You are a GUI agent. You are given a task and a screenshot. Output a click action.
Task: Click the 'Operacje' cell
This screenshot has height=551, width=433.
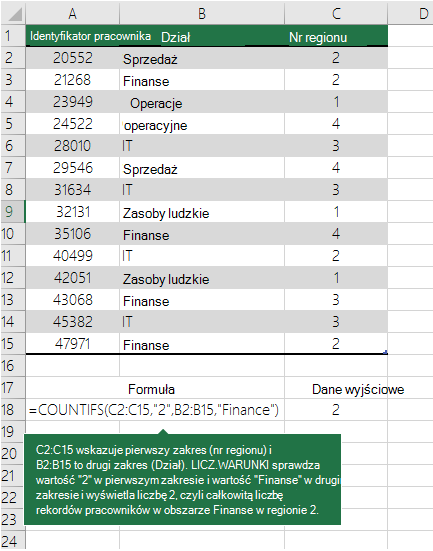202,103
